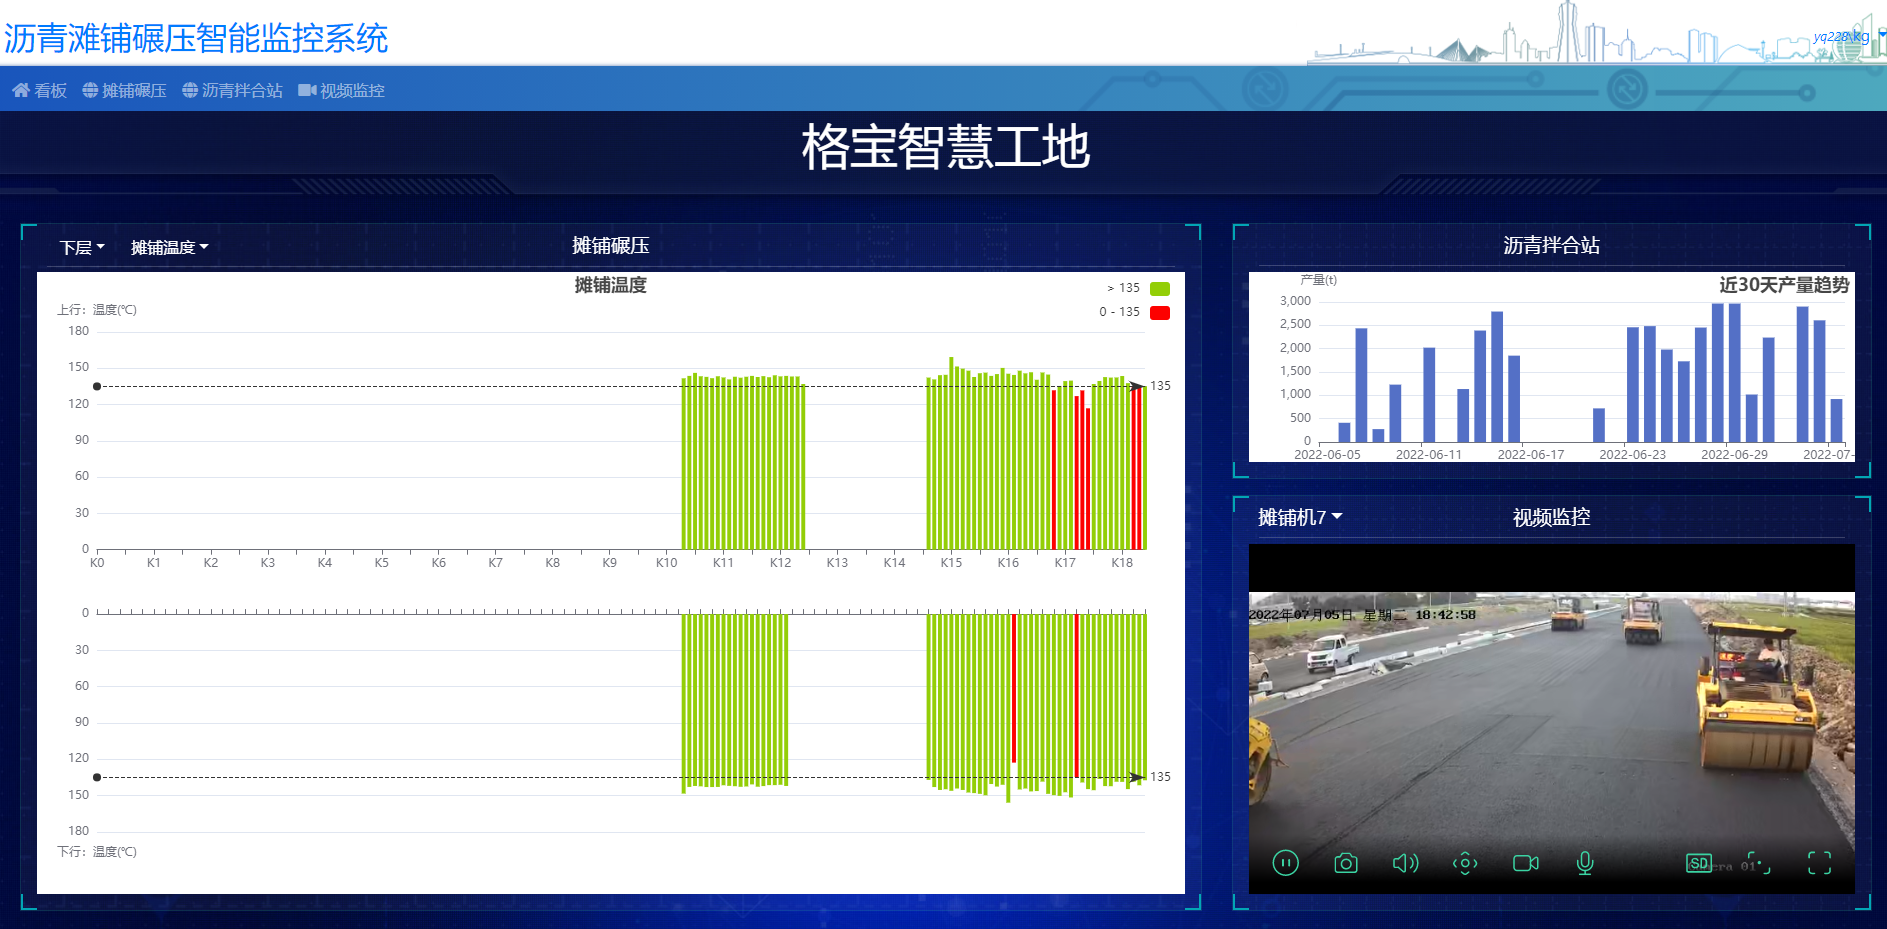Mute the video speaker volume
Image resolution: width=1887 pixels, height=929 pixels.
tap(1405, 863)
